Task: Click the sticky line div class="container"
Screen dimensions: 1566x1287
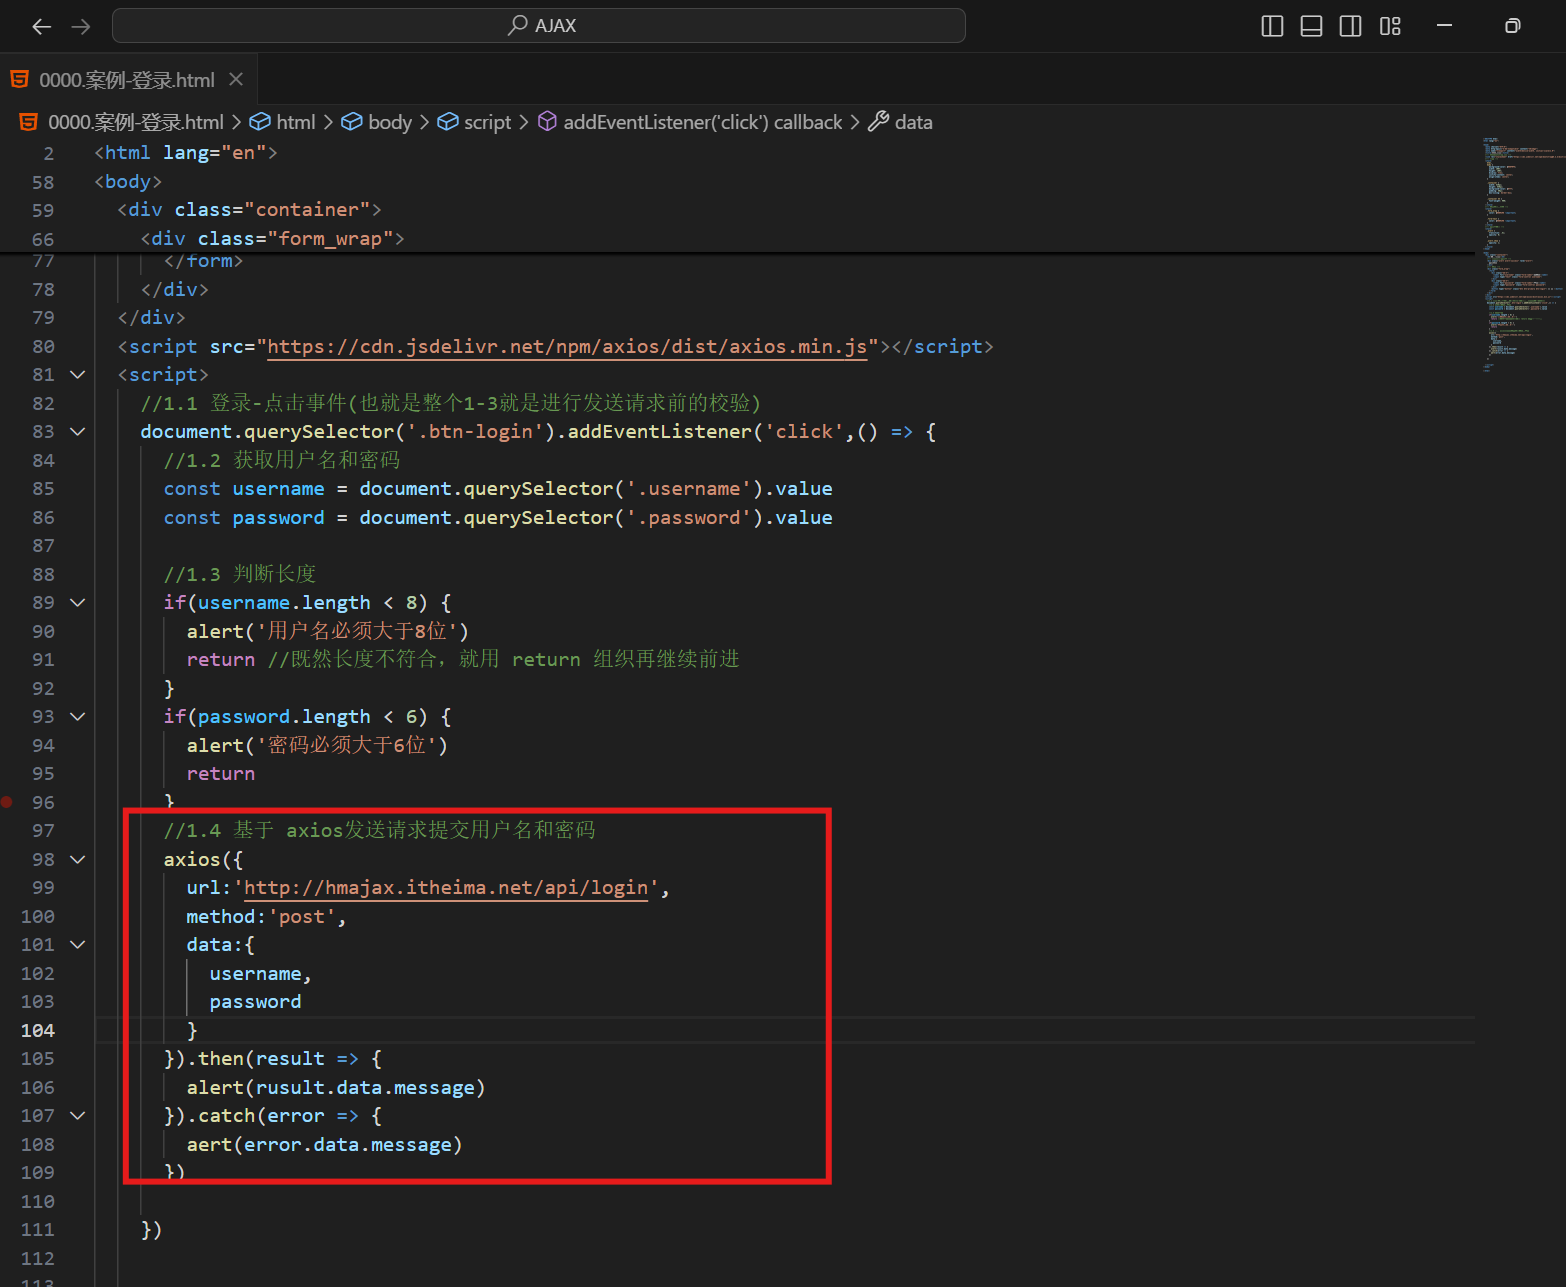Action: 249,210
